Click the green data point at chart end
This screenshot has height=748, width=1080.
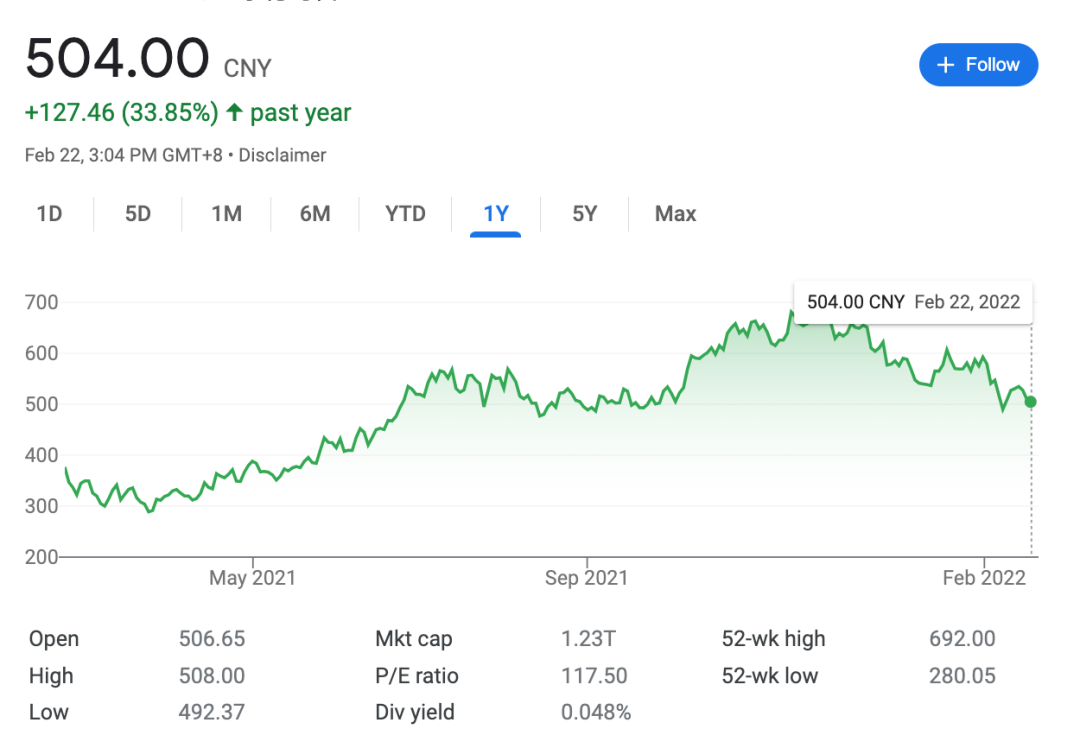pos(1030,402)
